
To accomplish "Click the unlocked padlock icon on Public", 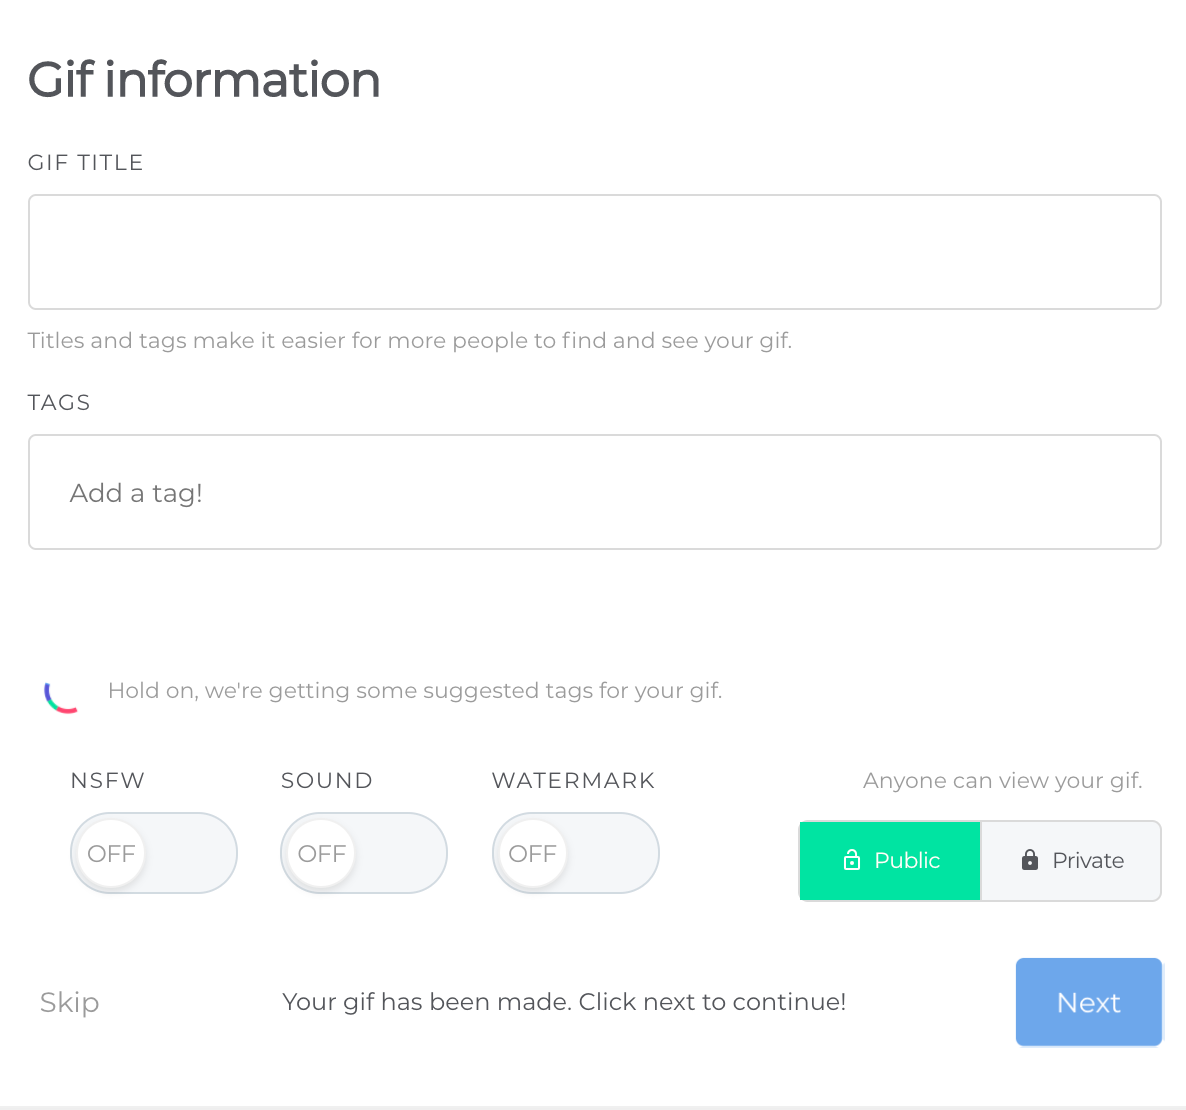I will [x=852, y=860].
